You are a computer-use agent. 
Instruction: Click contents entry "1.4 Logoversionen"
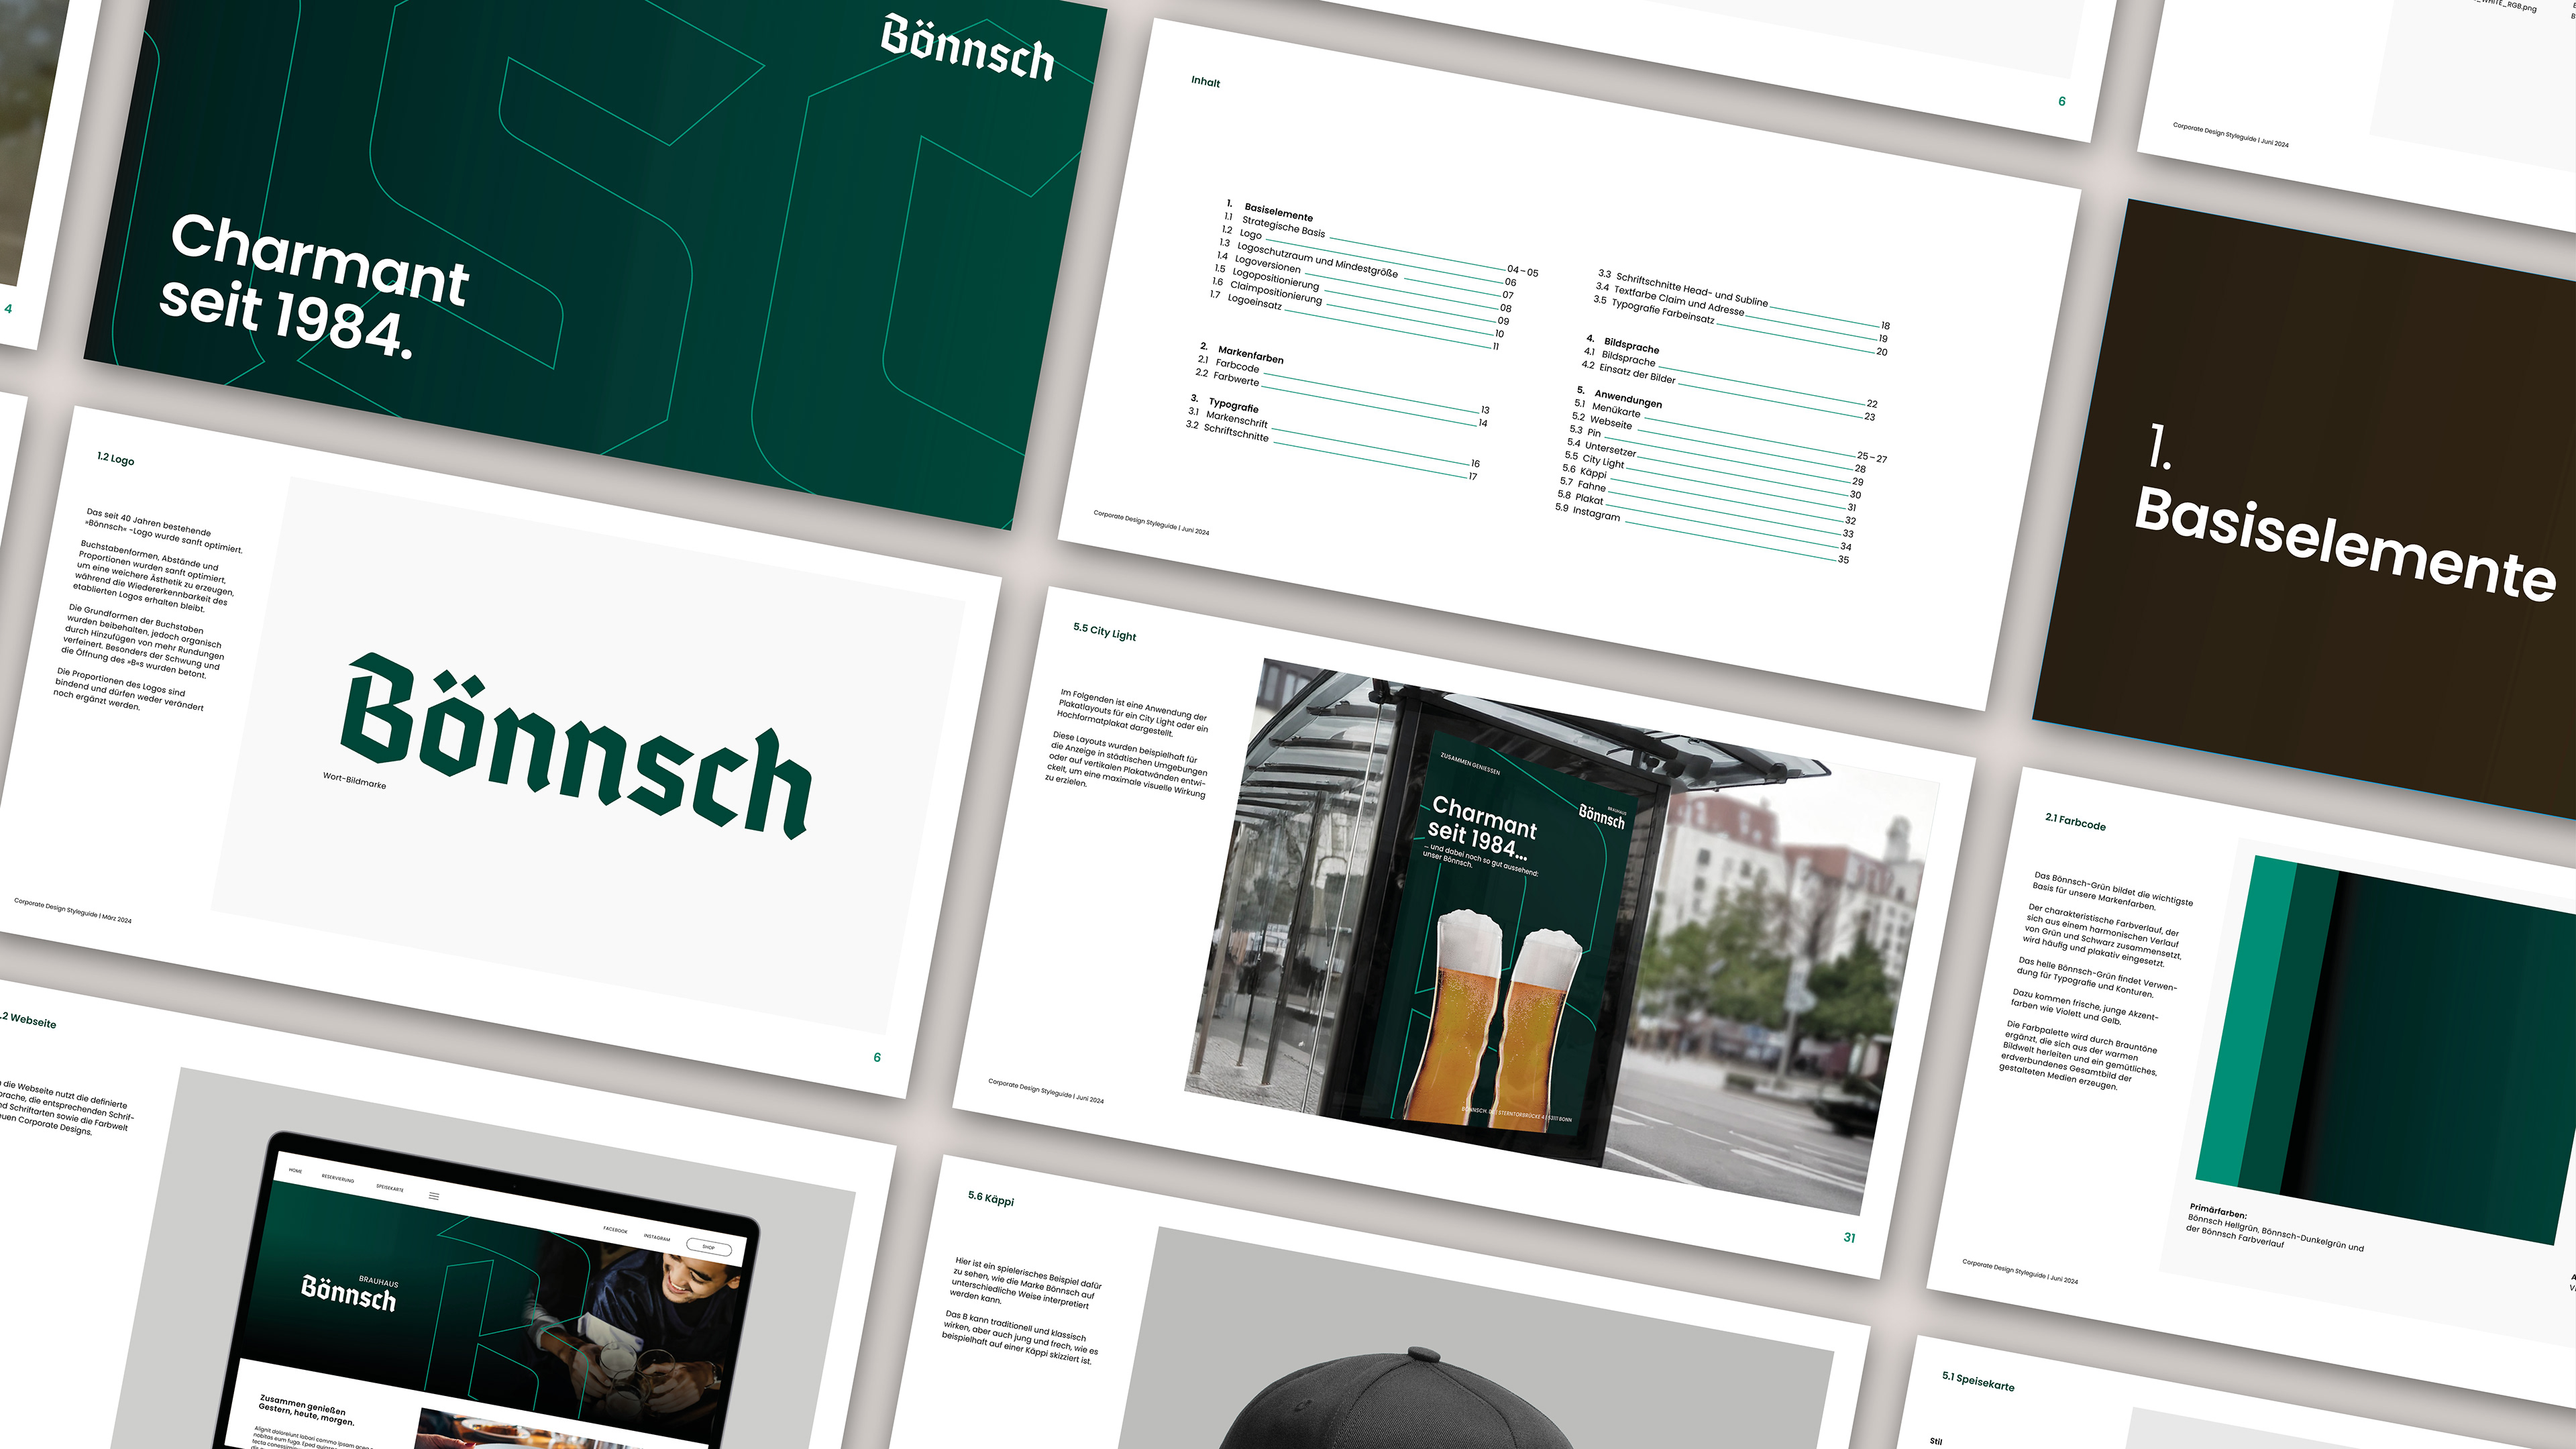click(1258, 262)
